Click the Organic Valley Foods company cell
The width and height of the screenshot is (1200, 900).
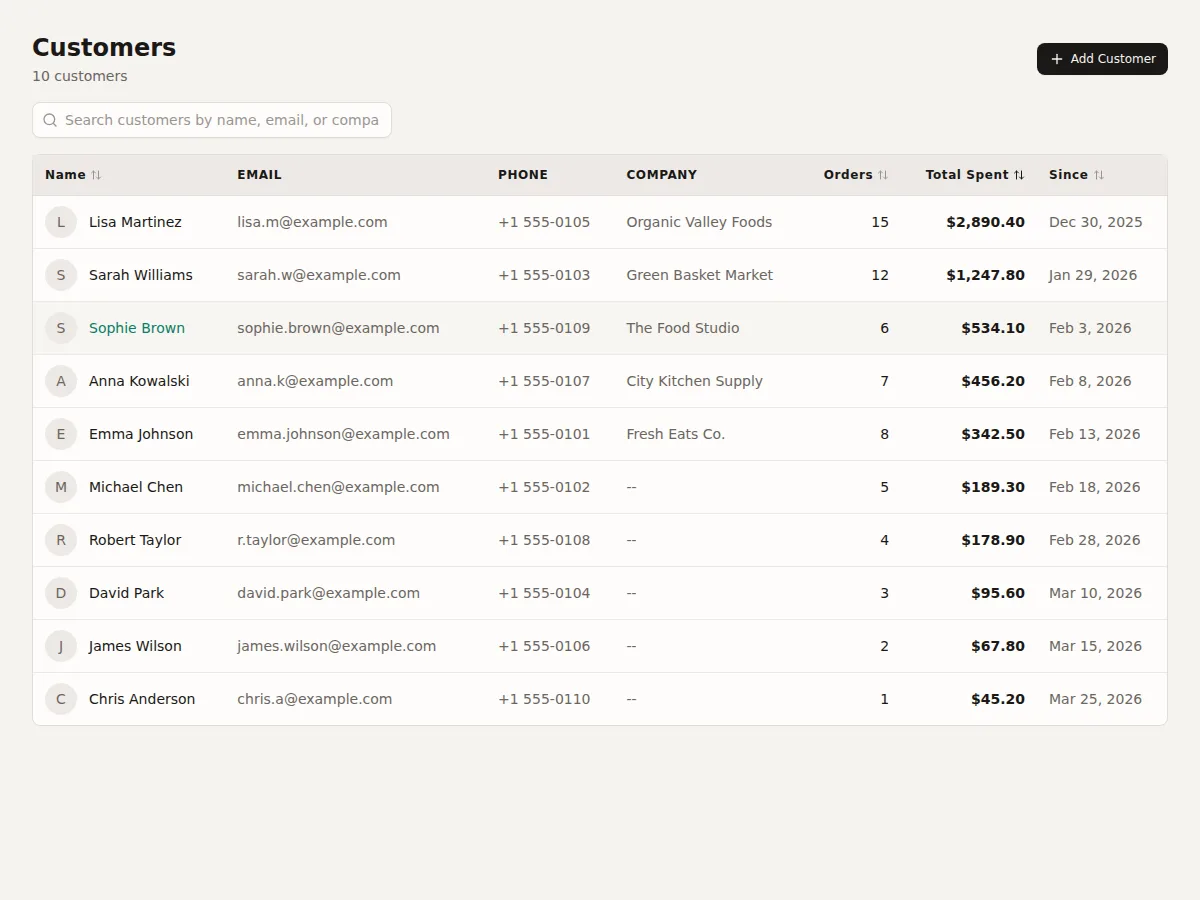pos(699,222)
